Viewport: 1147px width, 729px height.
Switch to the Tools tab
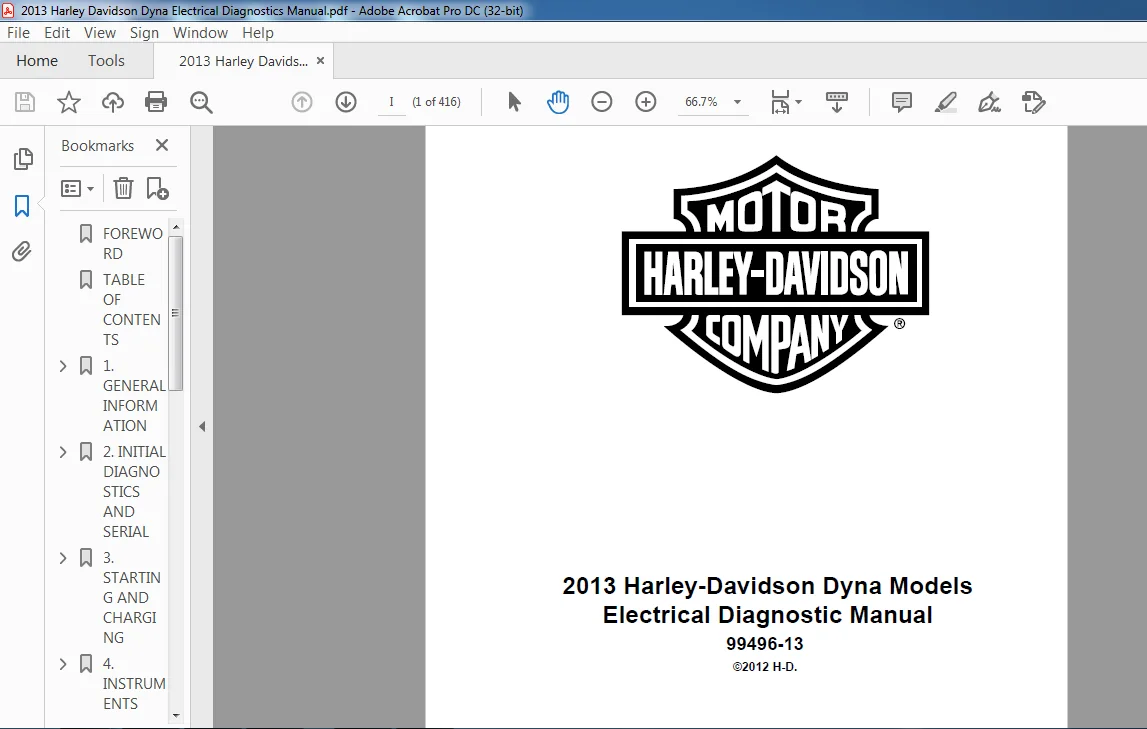[106, 61]
